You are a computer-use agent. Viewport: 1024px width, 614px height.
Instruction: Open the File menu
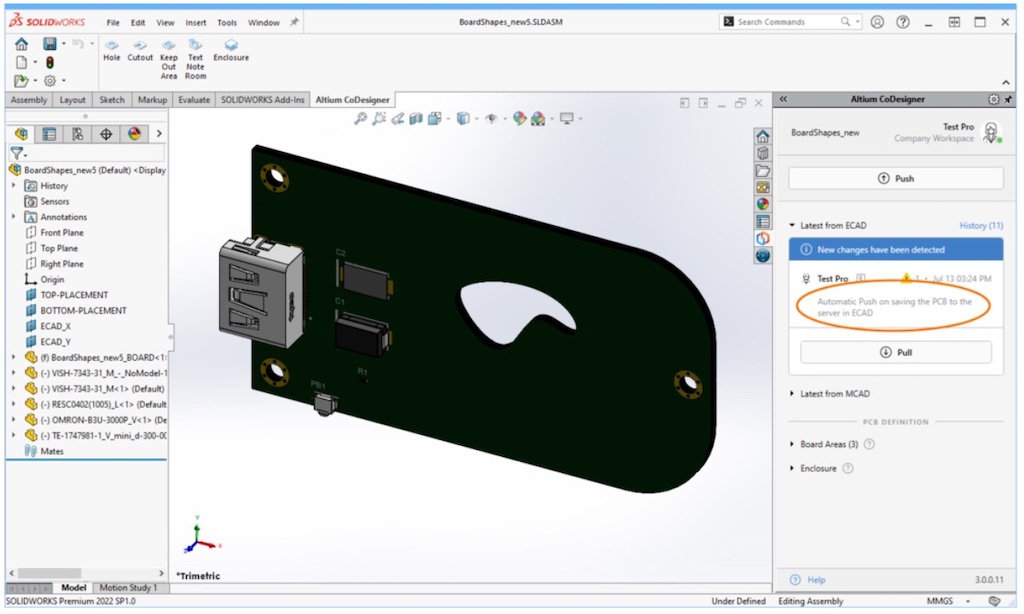click(113, 22)
